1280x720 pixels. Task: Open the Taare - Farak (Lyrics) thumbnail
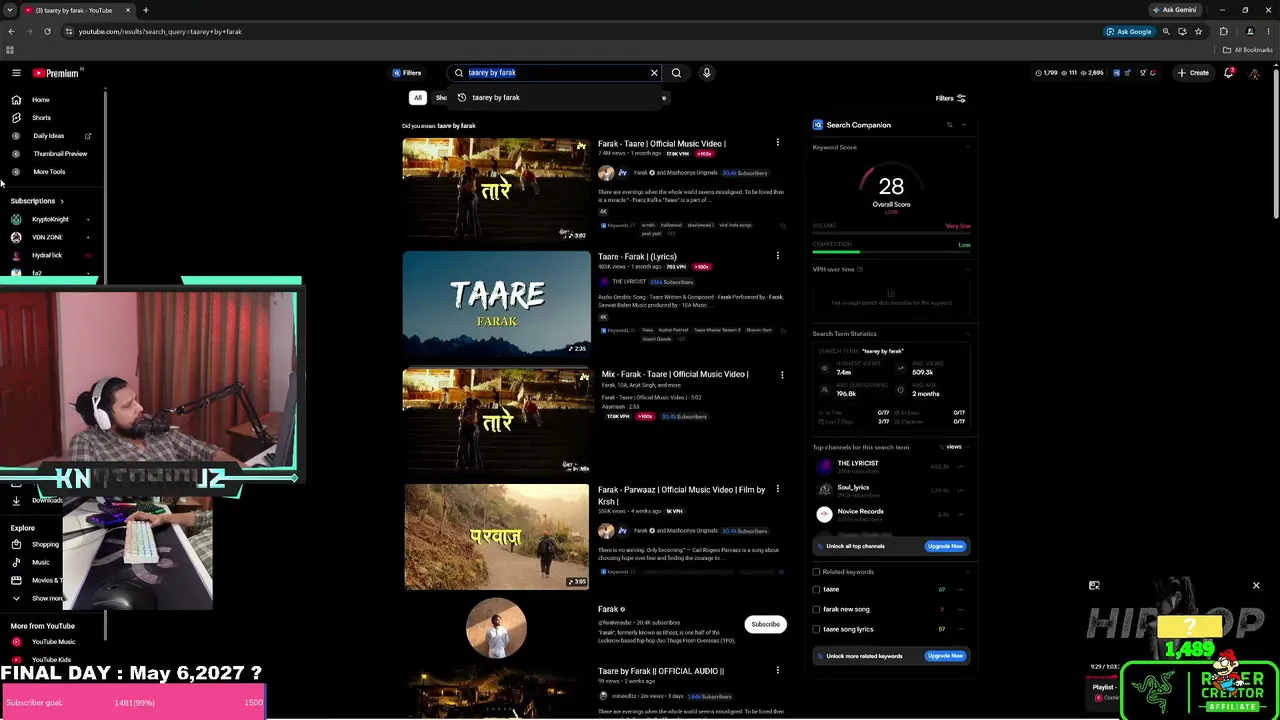(x=496, y=303)
